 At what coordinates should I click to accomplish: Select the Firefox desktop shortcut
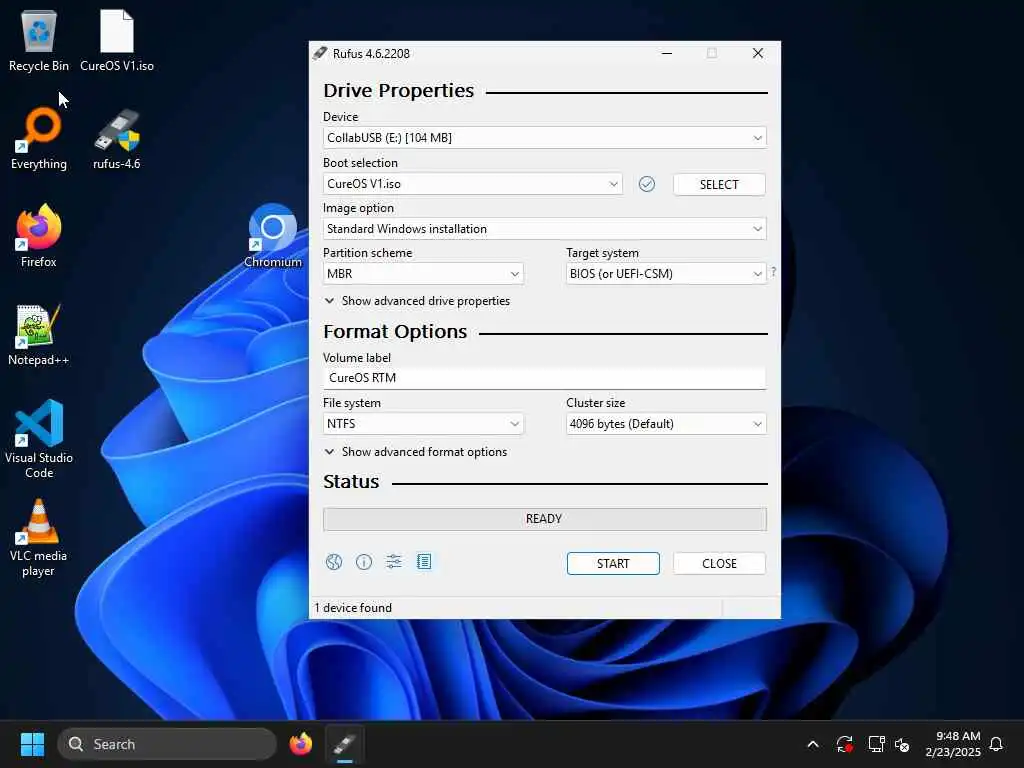pos(39,236)
